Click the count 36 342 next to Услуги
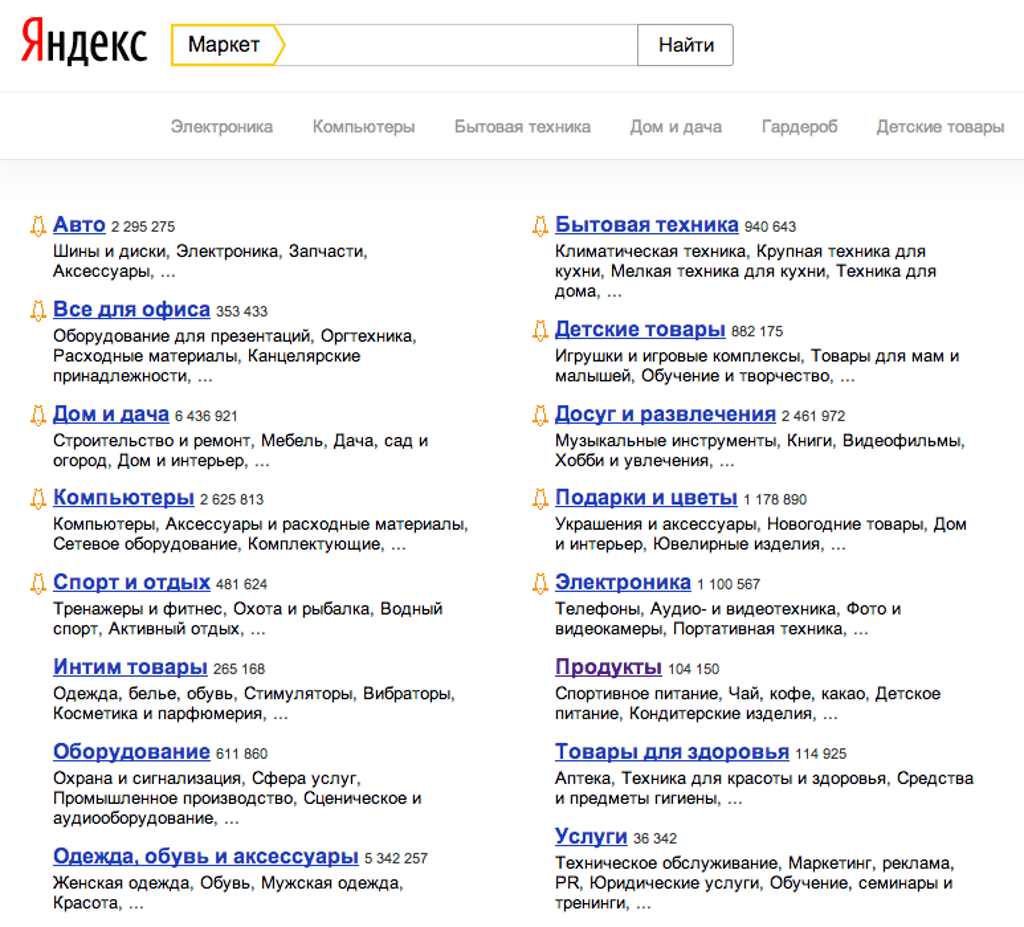 655,839
